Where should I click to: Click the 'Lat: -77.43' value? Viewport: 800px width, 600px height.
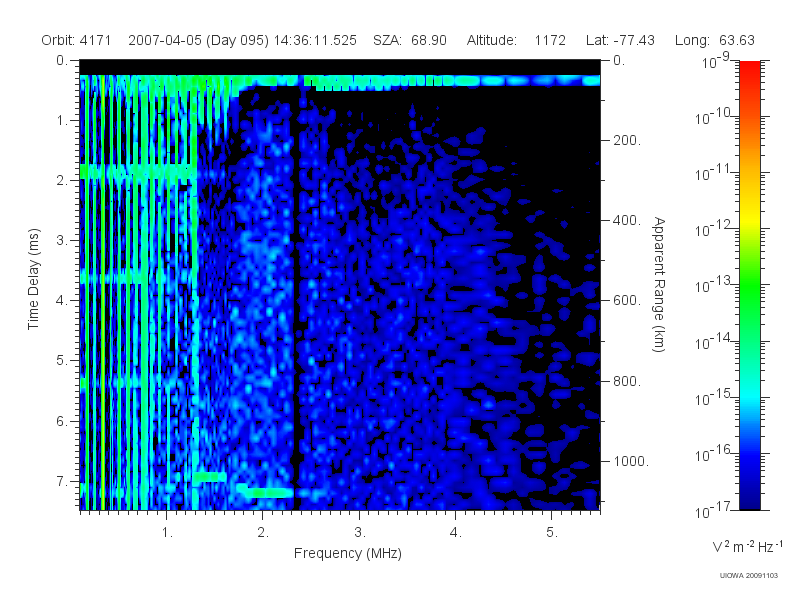[x=620, y=40]
